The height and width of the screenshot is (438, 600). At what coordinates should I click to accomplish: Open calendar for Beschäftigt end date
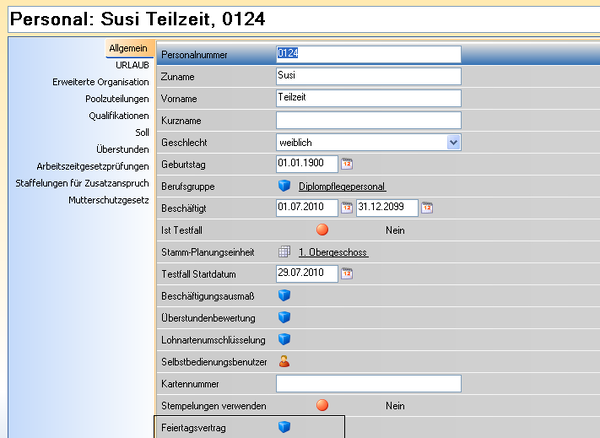pyautogui.click(x=427, y=208)
